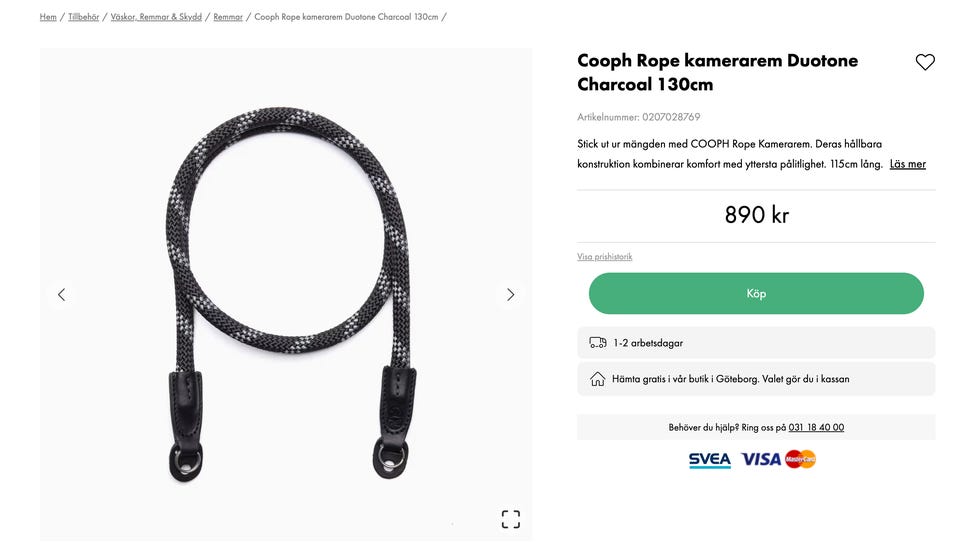
Task: Show next product image
Action: pyautogui.click(x=510, y=294)
